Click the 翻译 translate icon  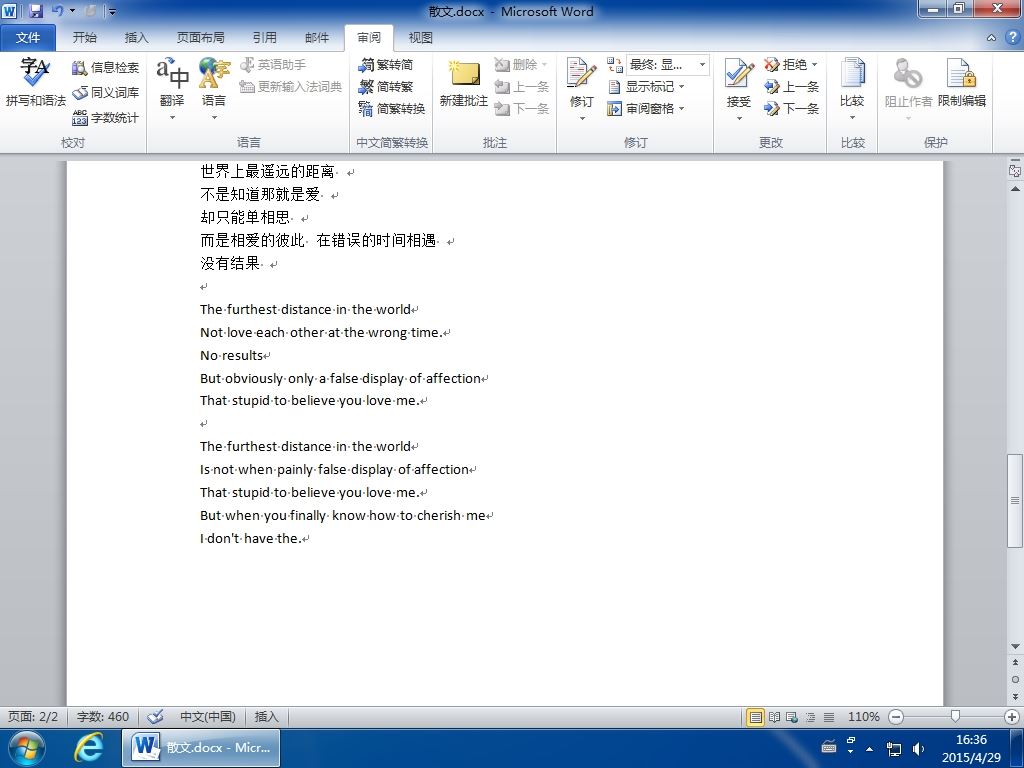(172, 73)
